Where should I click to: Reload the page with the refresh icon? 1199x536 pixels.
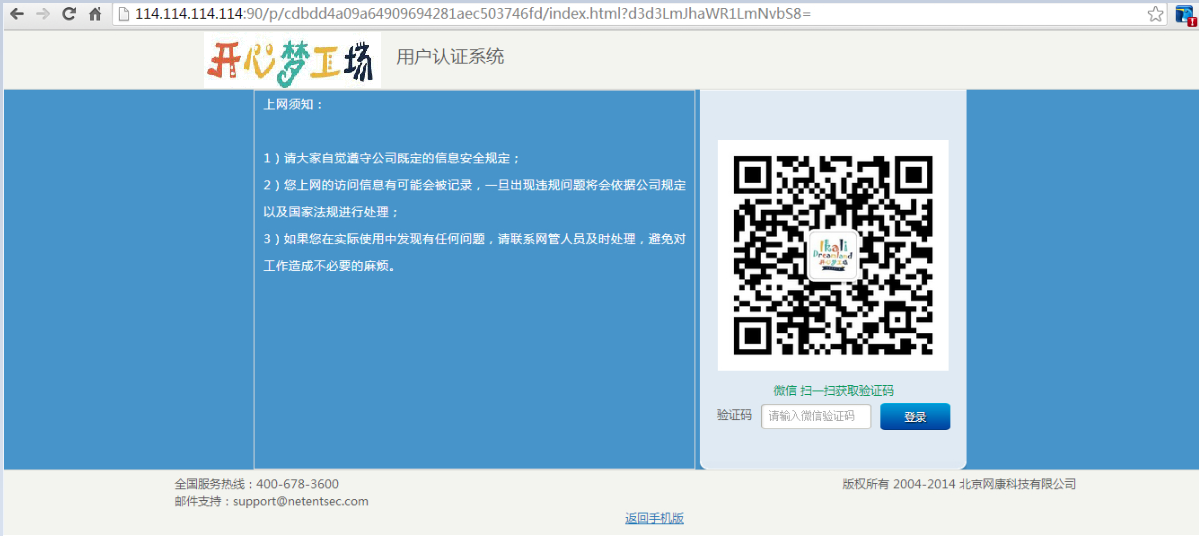point(69,14)
